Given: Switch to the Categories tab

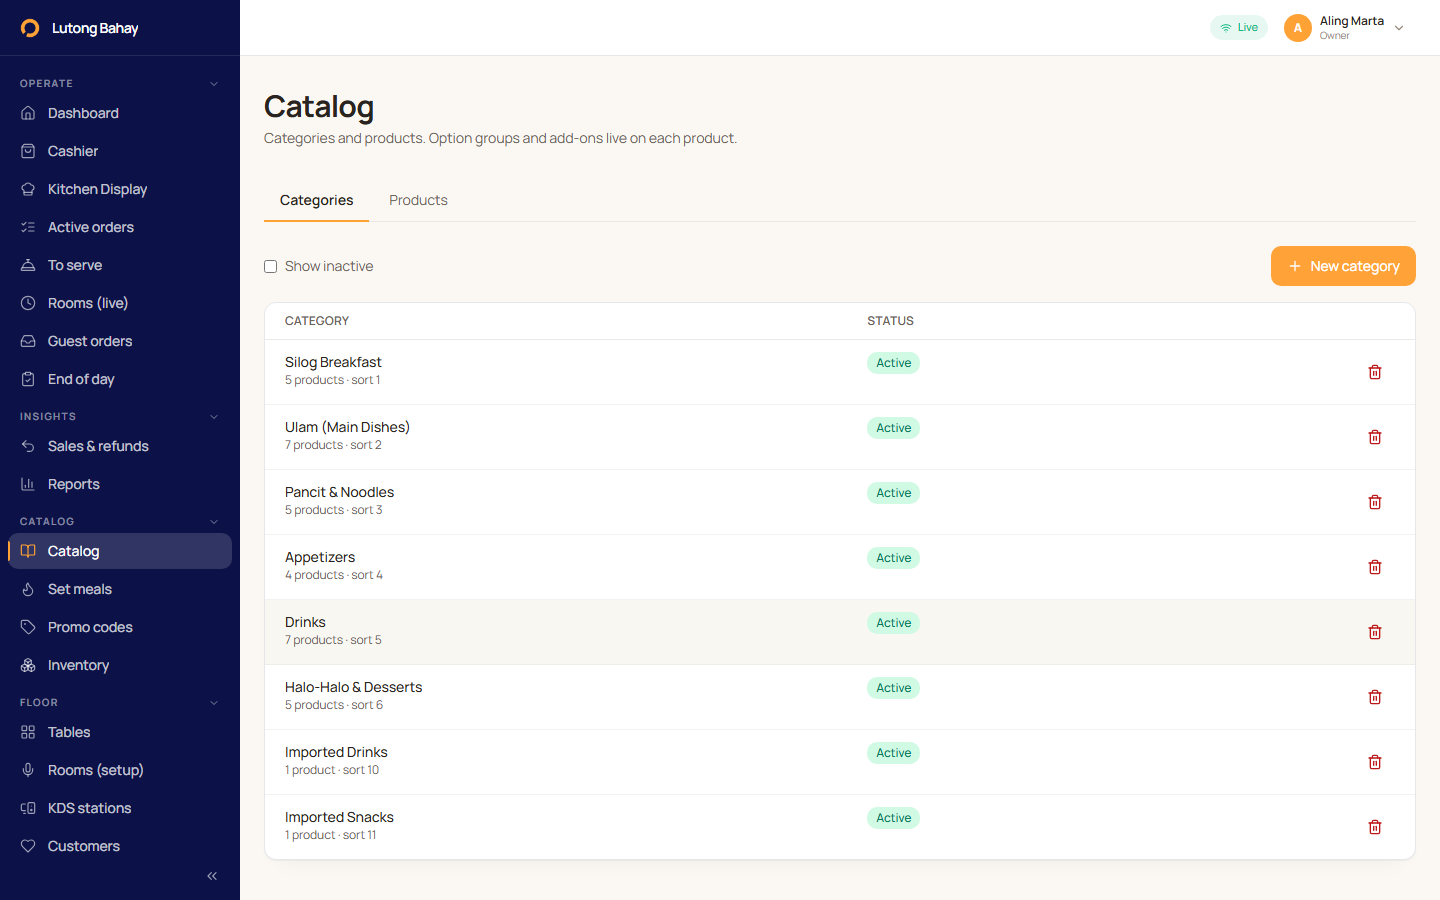Looking at the screenshot, I should (x=316, y=200).
